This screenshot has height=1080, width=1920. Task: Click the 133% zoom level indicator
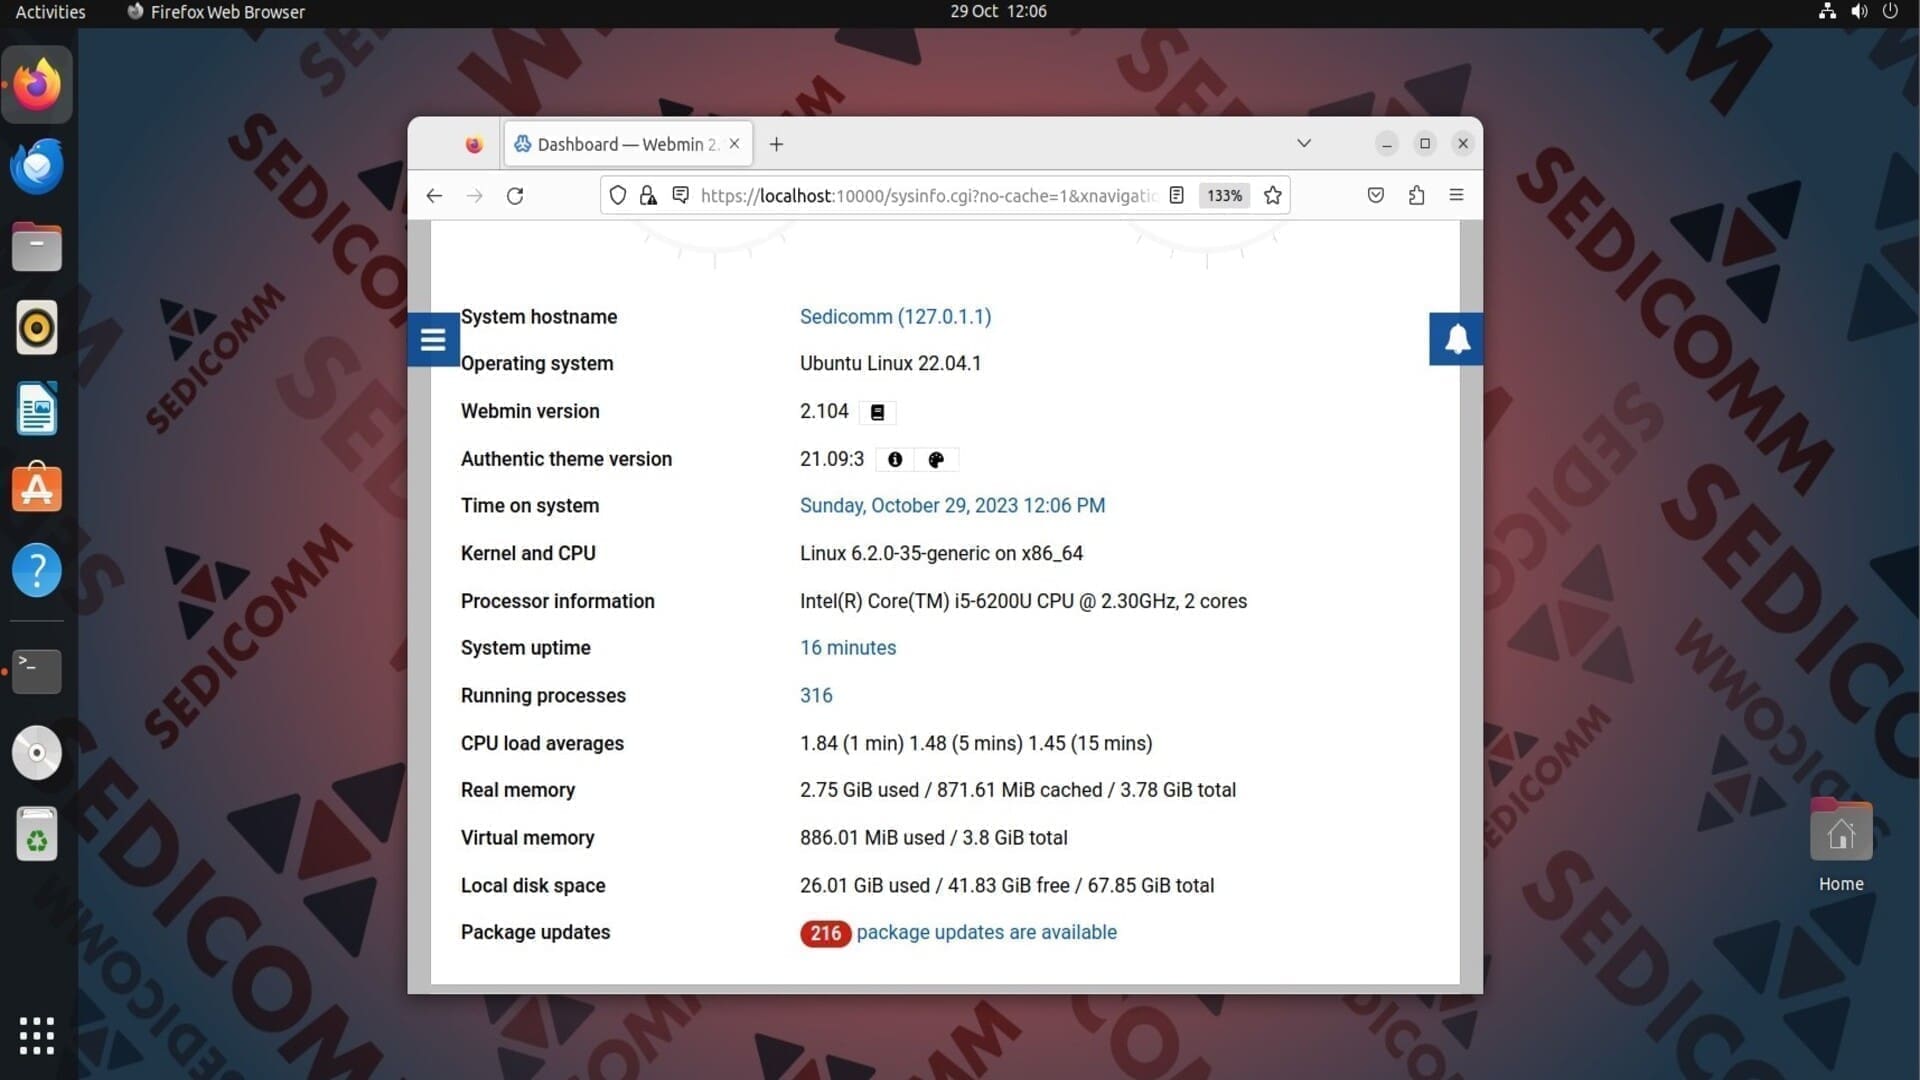pyautogui.click(x=1224, y=196)
